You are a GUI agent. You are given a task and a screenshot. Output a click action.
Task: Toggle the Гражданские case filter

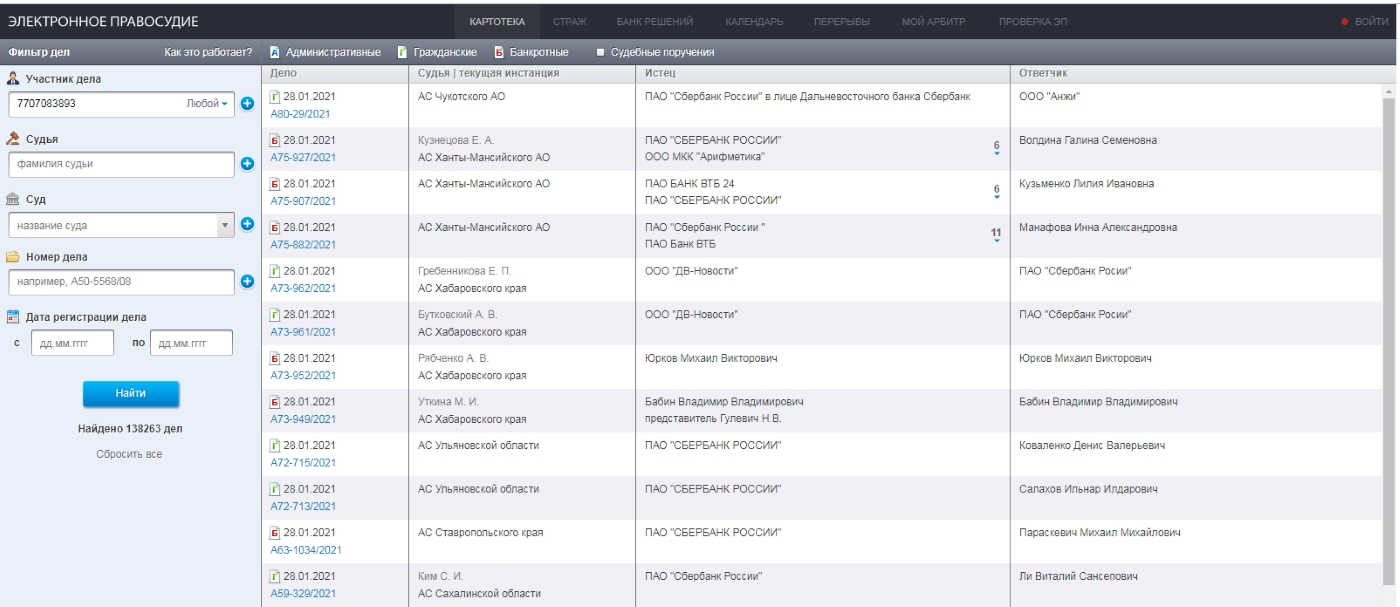pos(437,51)
